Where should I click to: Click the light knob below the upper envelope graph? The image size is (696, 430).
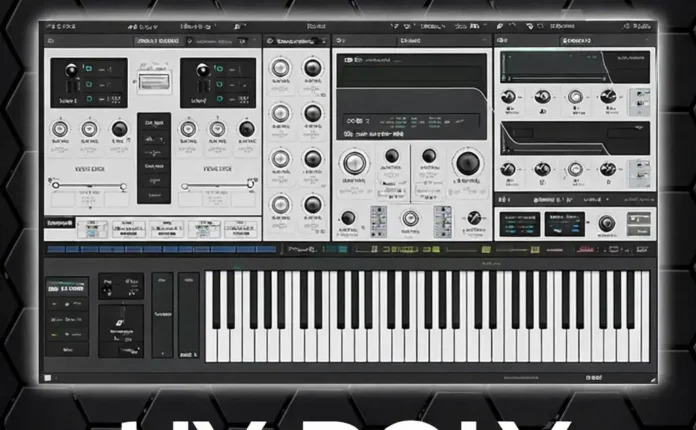click(575, 96)
